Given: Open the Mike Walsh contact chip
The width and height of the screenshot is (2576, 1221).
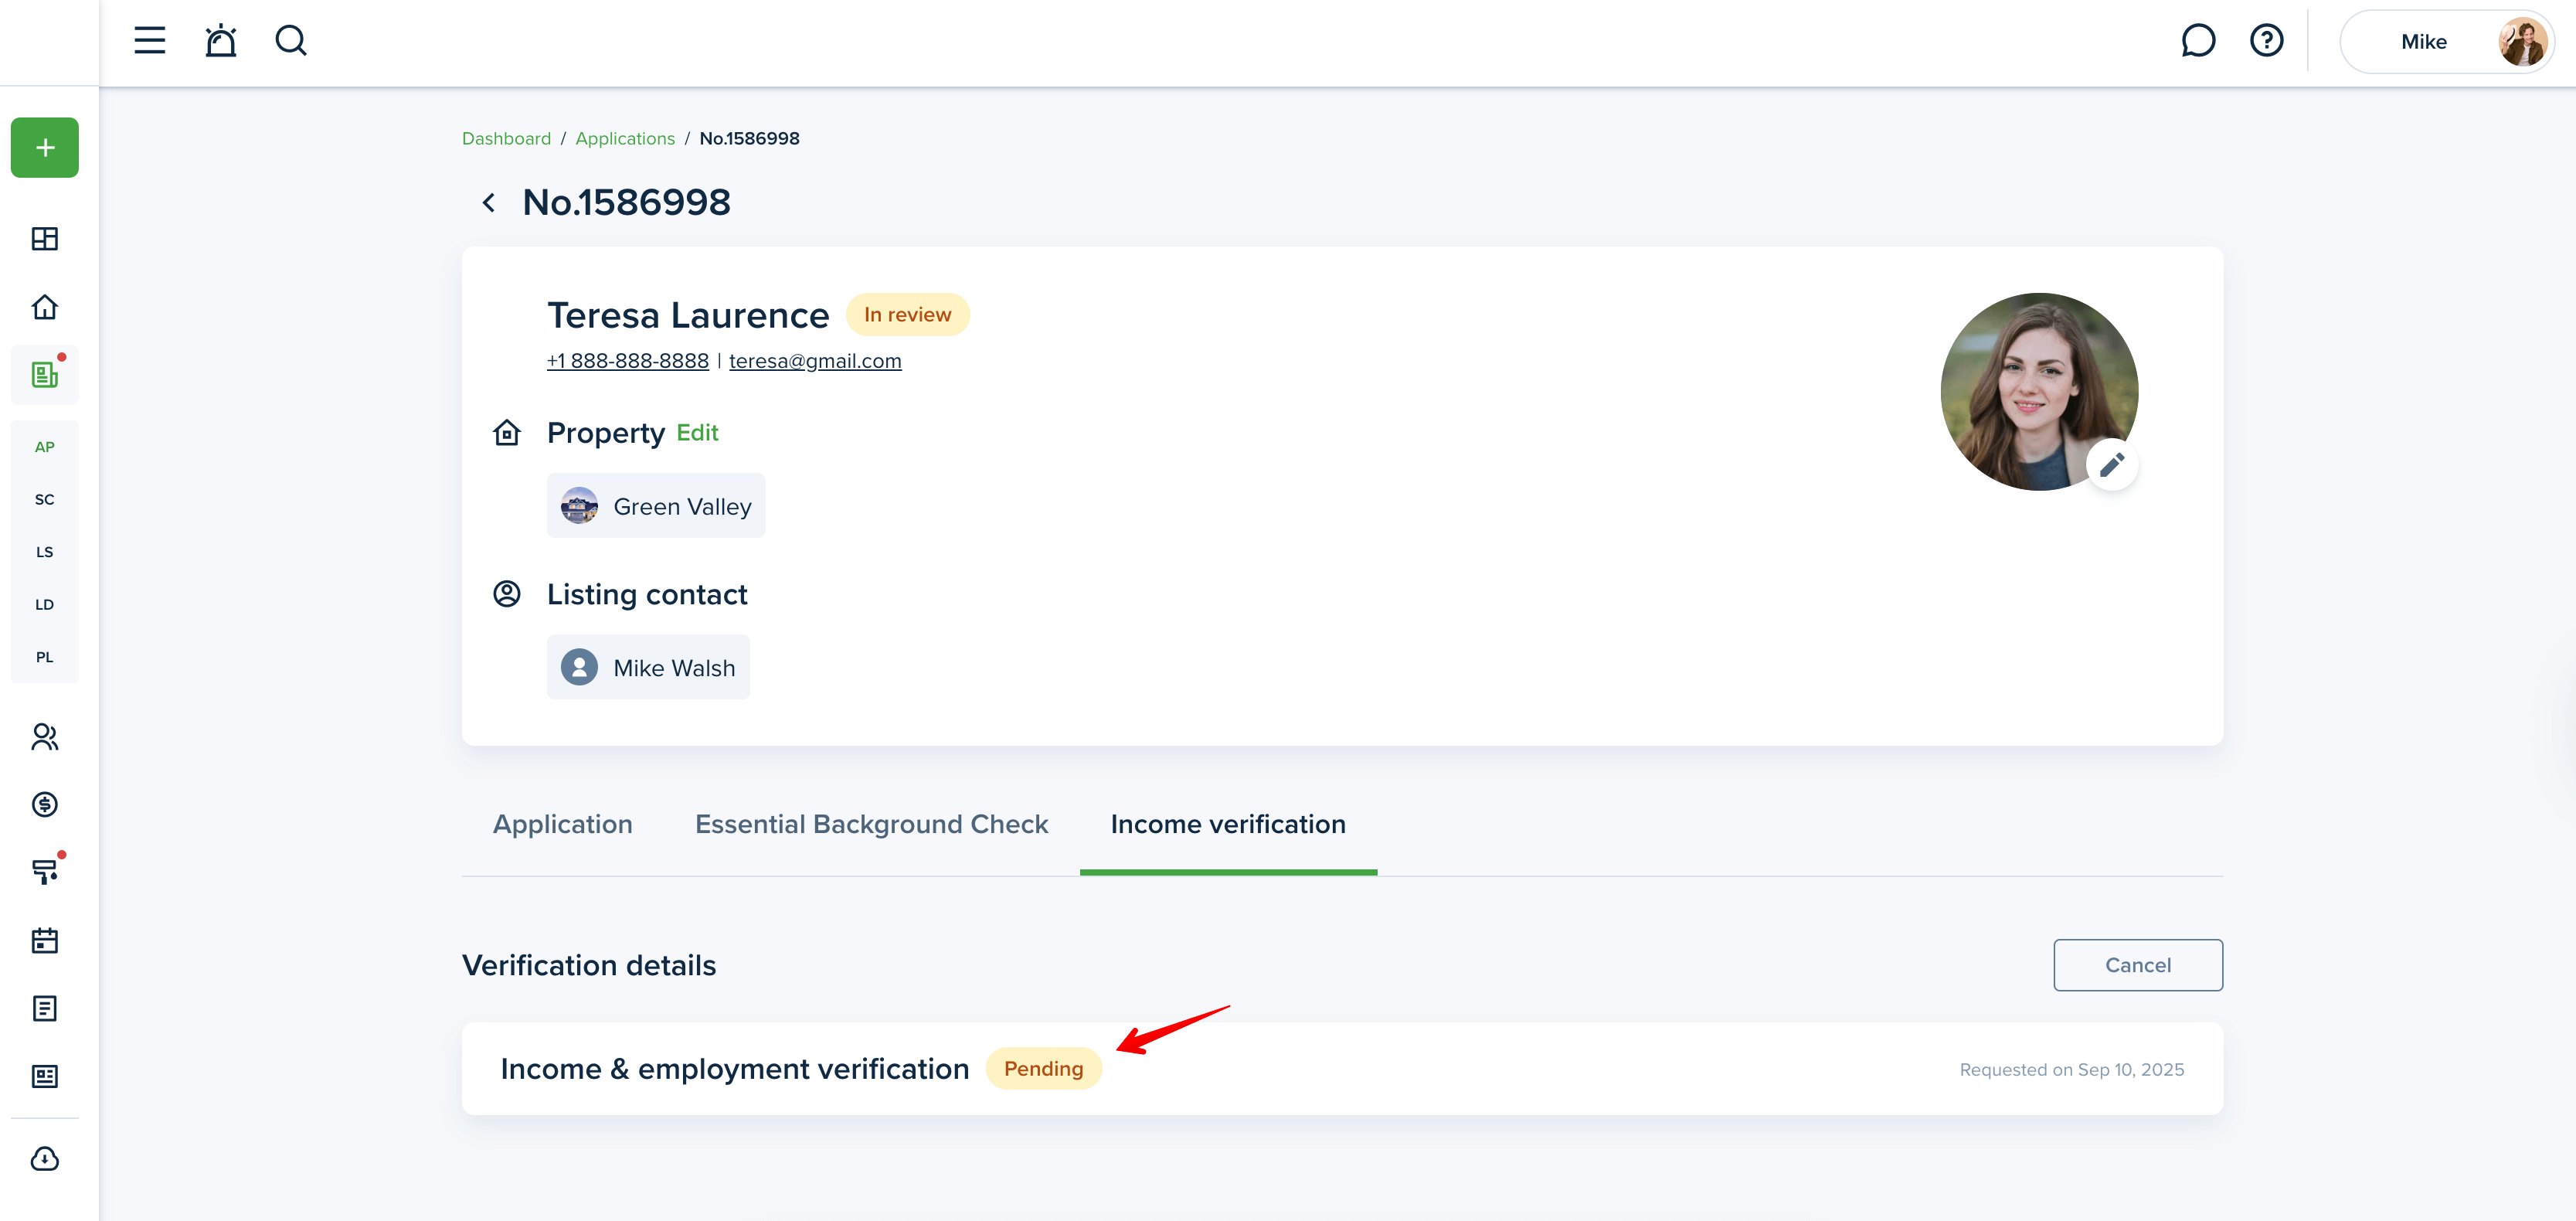Looking at the screenshot, I should pyautogui.click(x=648, y=668).
